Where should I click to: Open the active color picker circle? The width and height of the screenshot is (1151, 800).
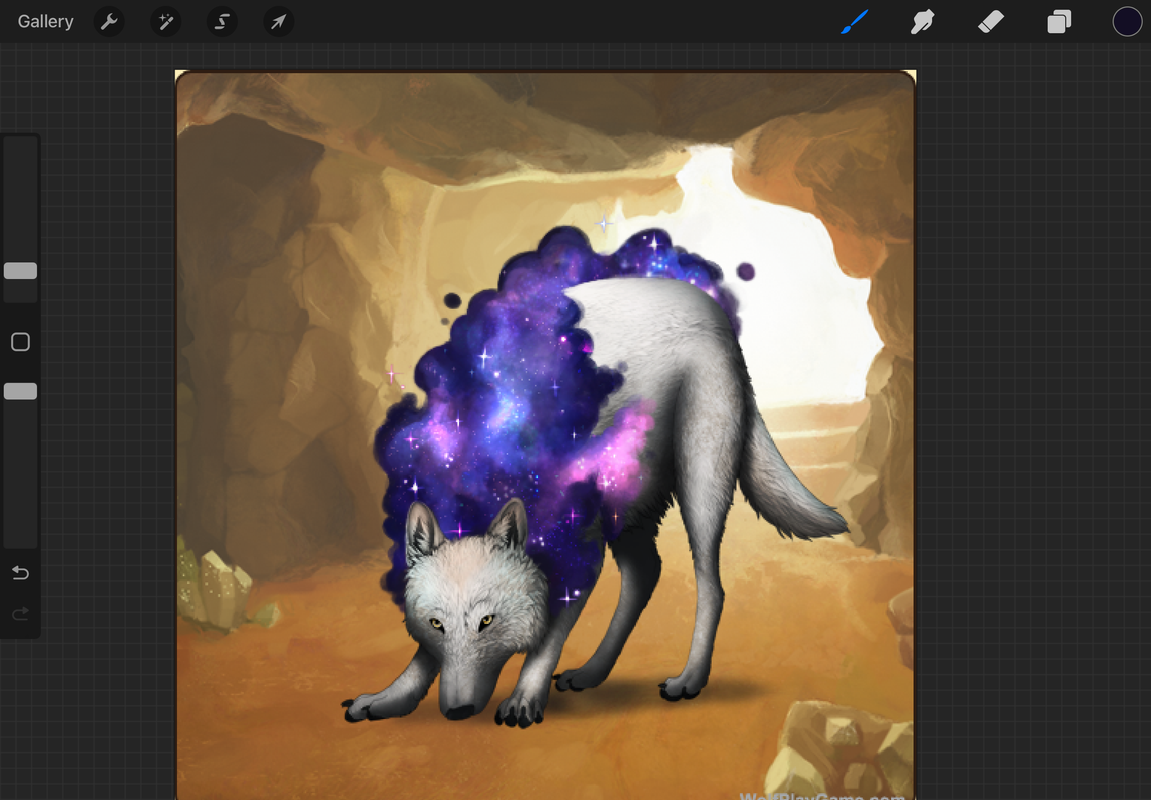tap(1127, 21)
